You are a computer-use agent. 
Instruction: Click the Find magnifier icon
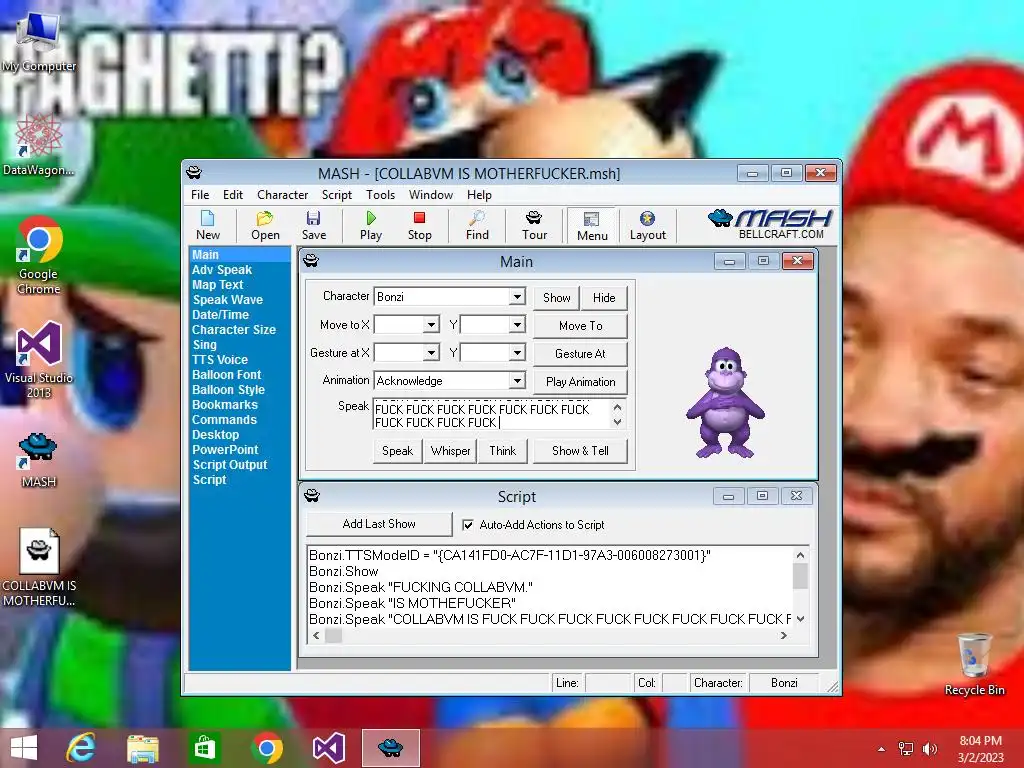click(x=477, y=225)
